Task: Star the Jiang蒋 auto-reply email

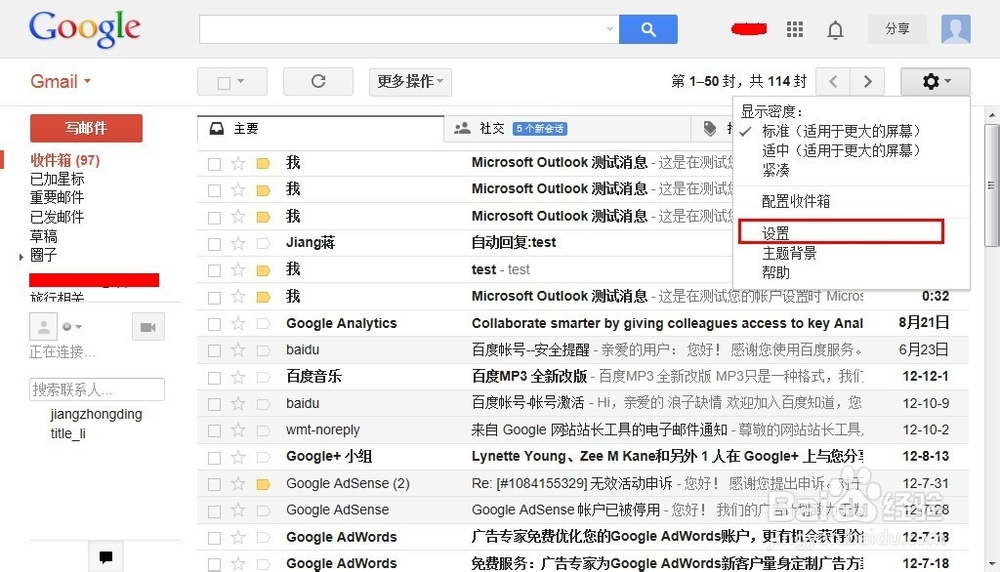Action: 238,244
